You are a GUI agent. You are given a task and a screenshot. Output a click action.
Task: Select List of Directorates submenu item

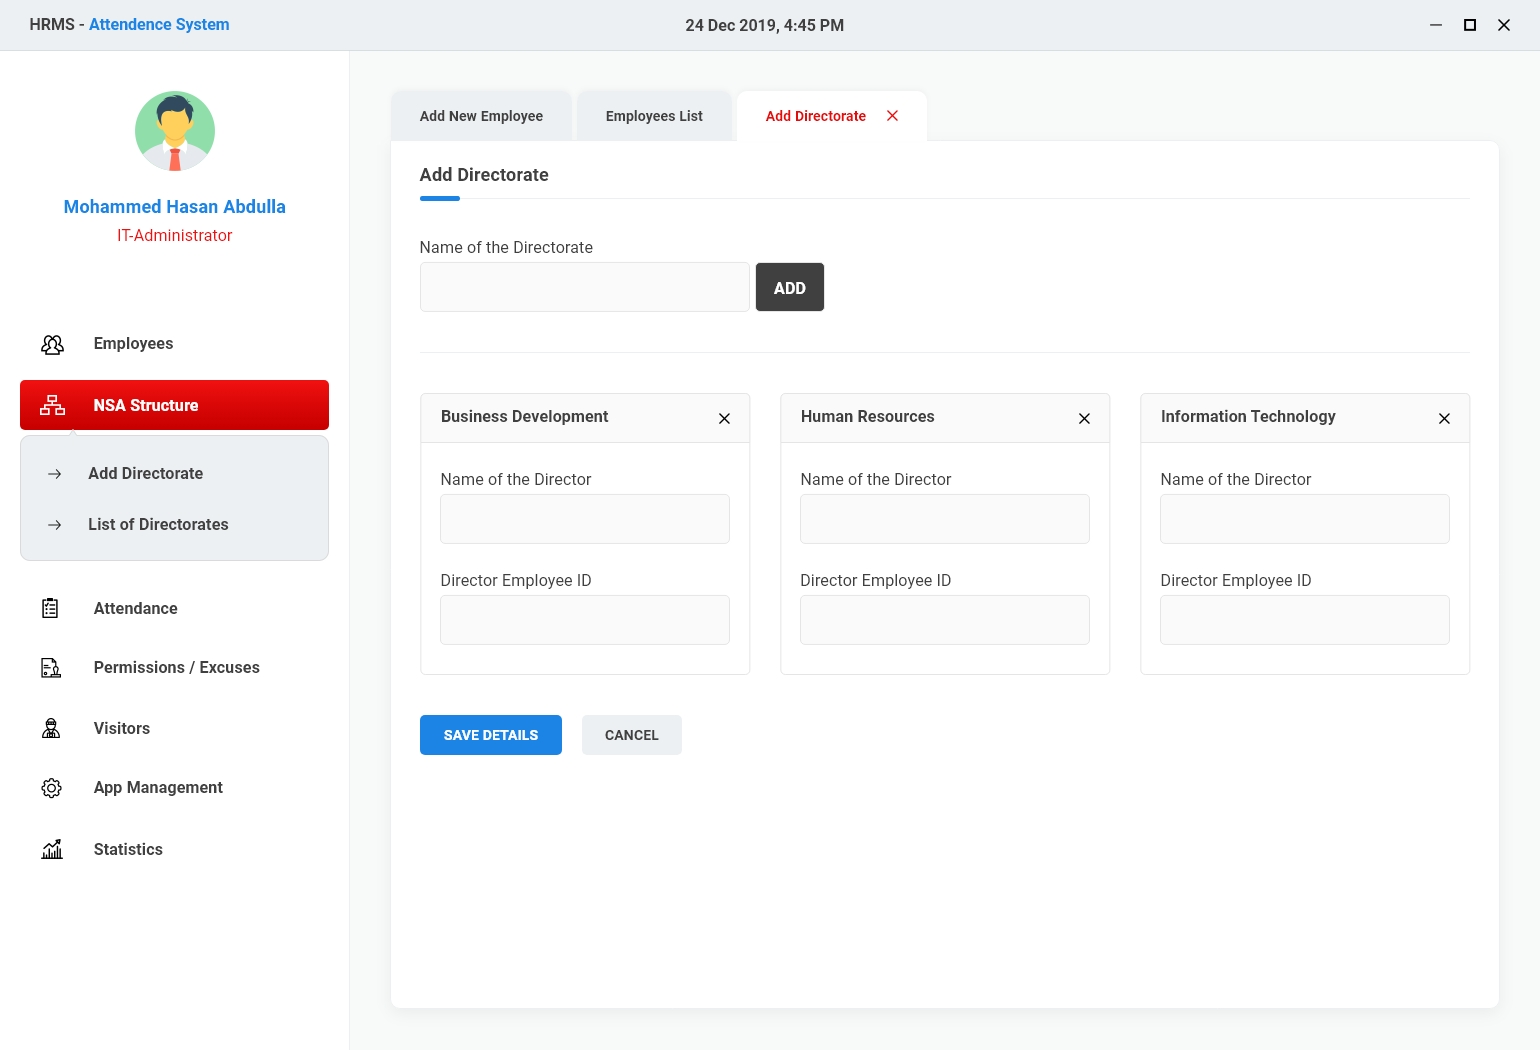tap(158, 524)
